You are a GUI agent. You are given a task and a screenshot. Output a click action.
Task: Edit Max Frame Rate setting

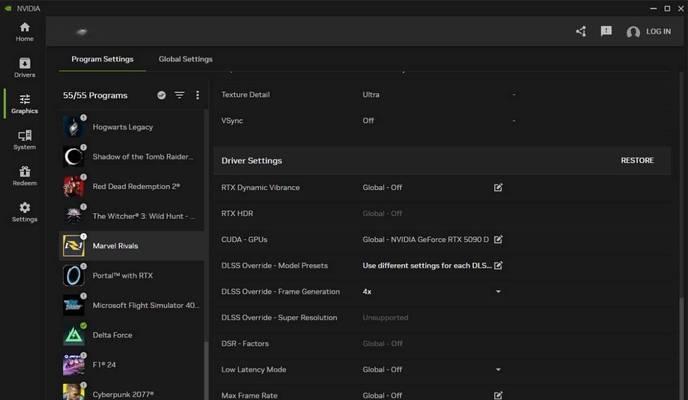[498, 395]
